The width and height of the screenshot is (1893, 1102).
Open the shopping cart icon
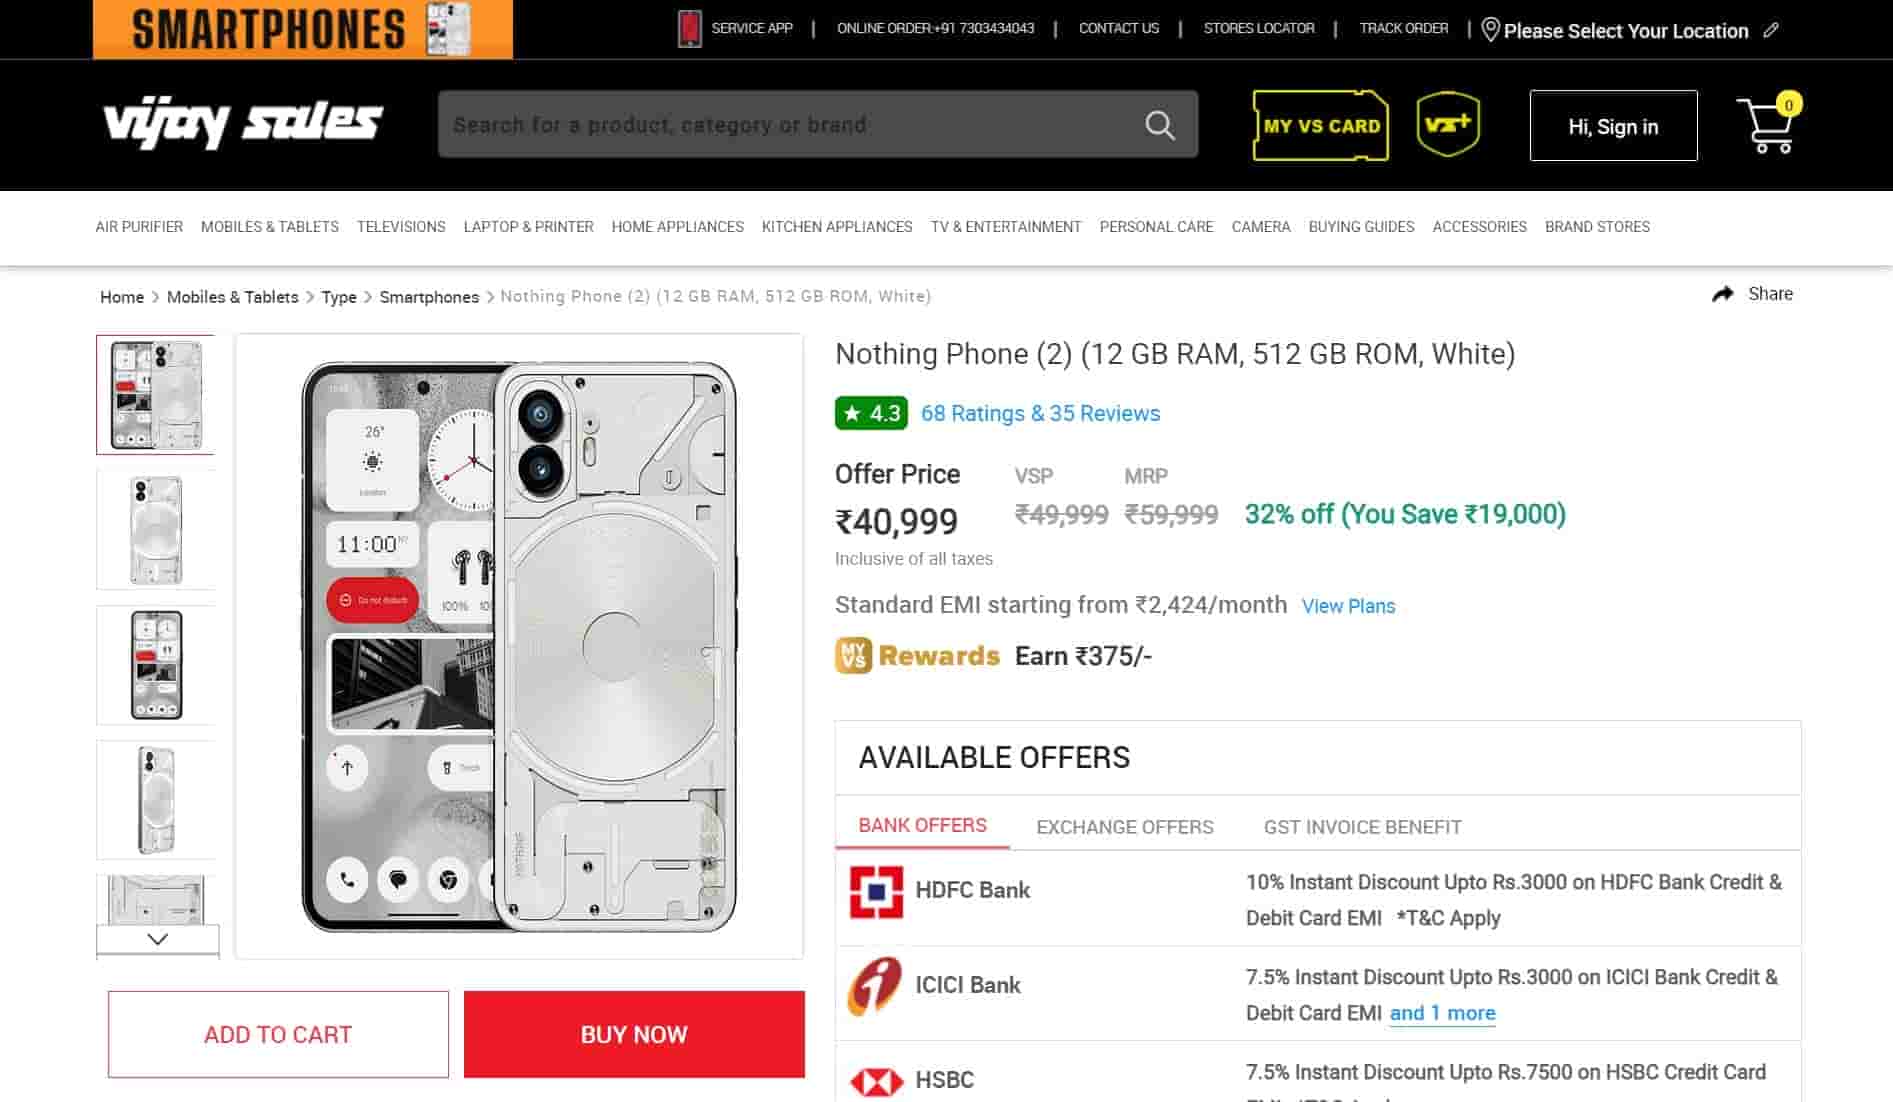click(x=1767, y=127)
